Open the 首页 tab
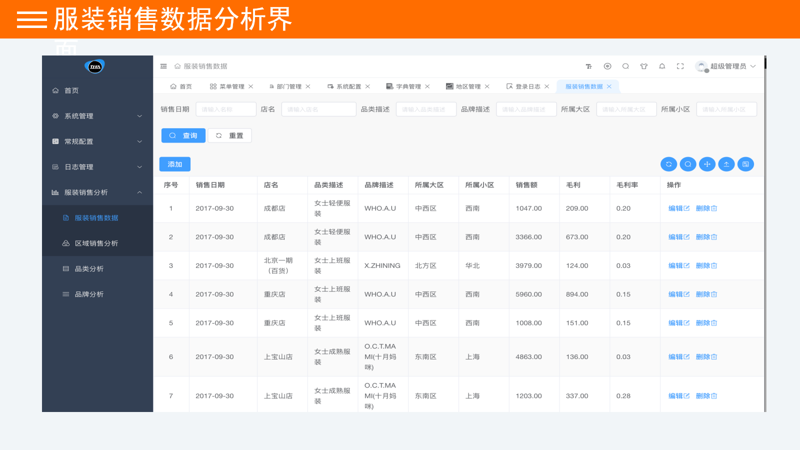The width and height of the screenshot is (800, 450). click(181, 87)
